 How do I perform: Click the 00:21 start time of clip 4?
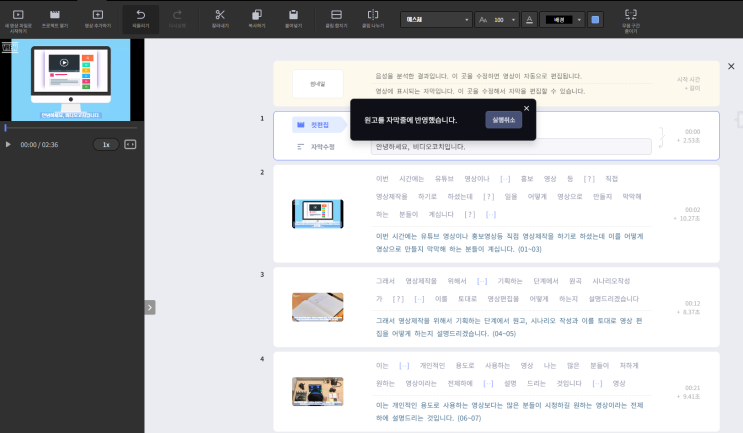(x=692, y=388)
